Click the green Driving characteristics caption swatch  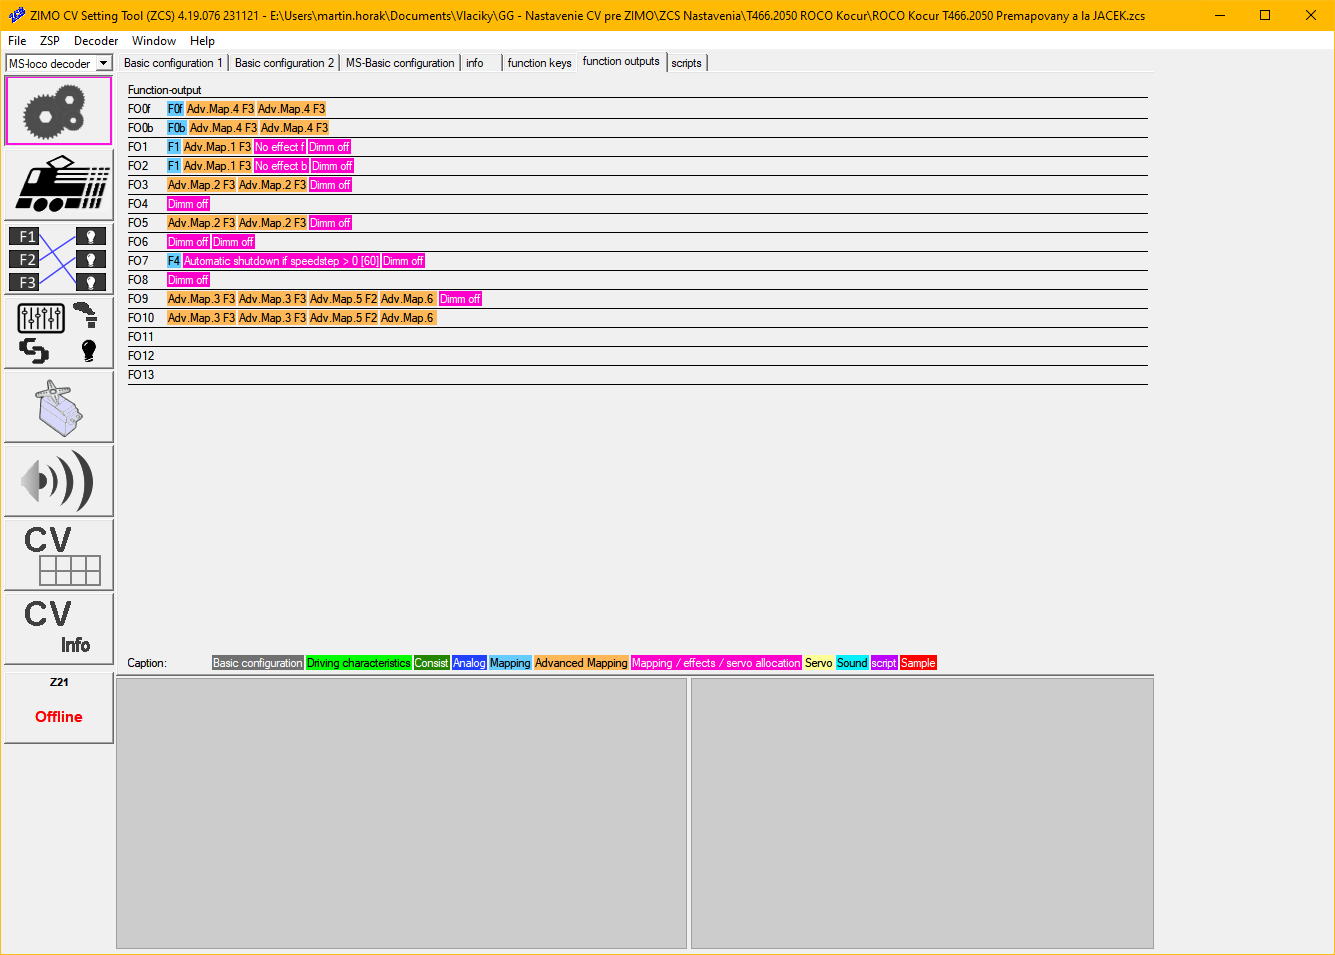click(x=358, y=663)
